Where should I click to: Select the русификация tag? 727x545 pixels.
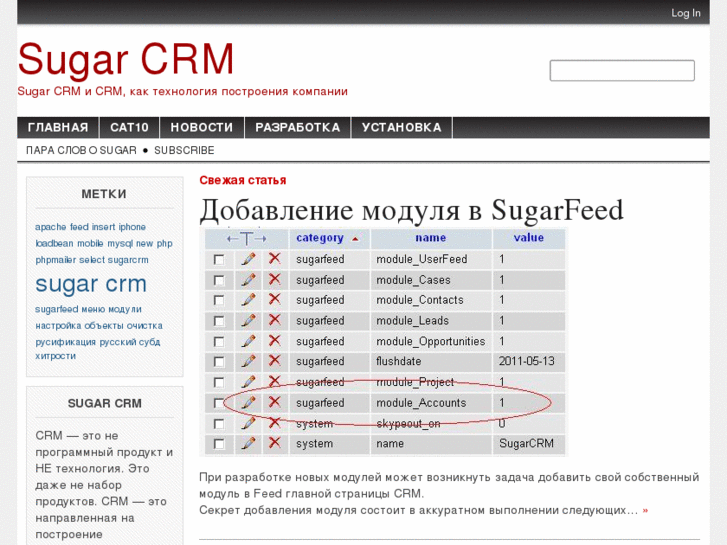(x=65, y=342)
